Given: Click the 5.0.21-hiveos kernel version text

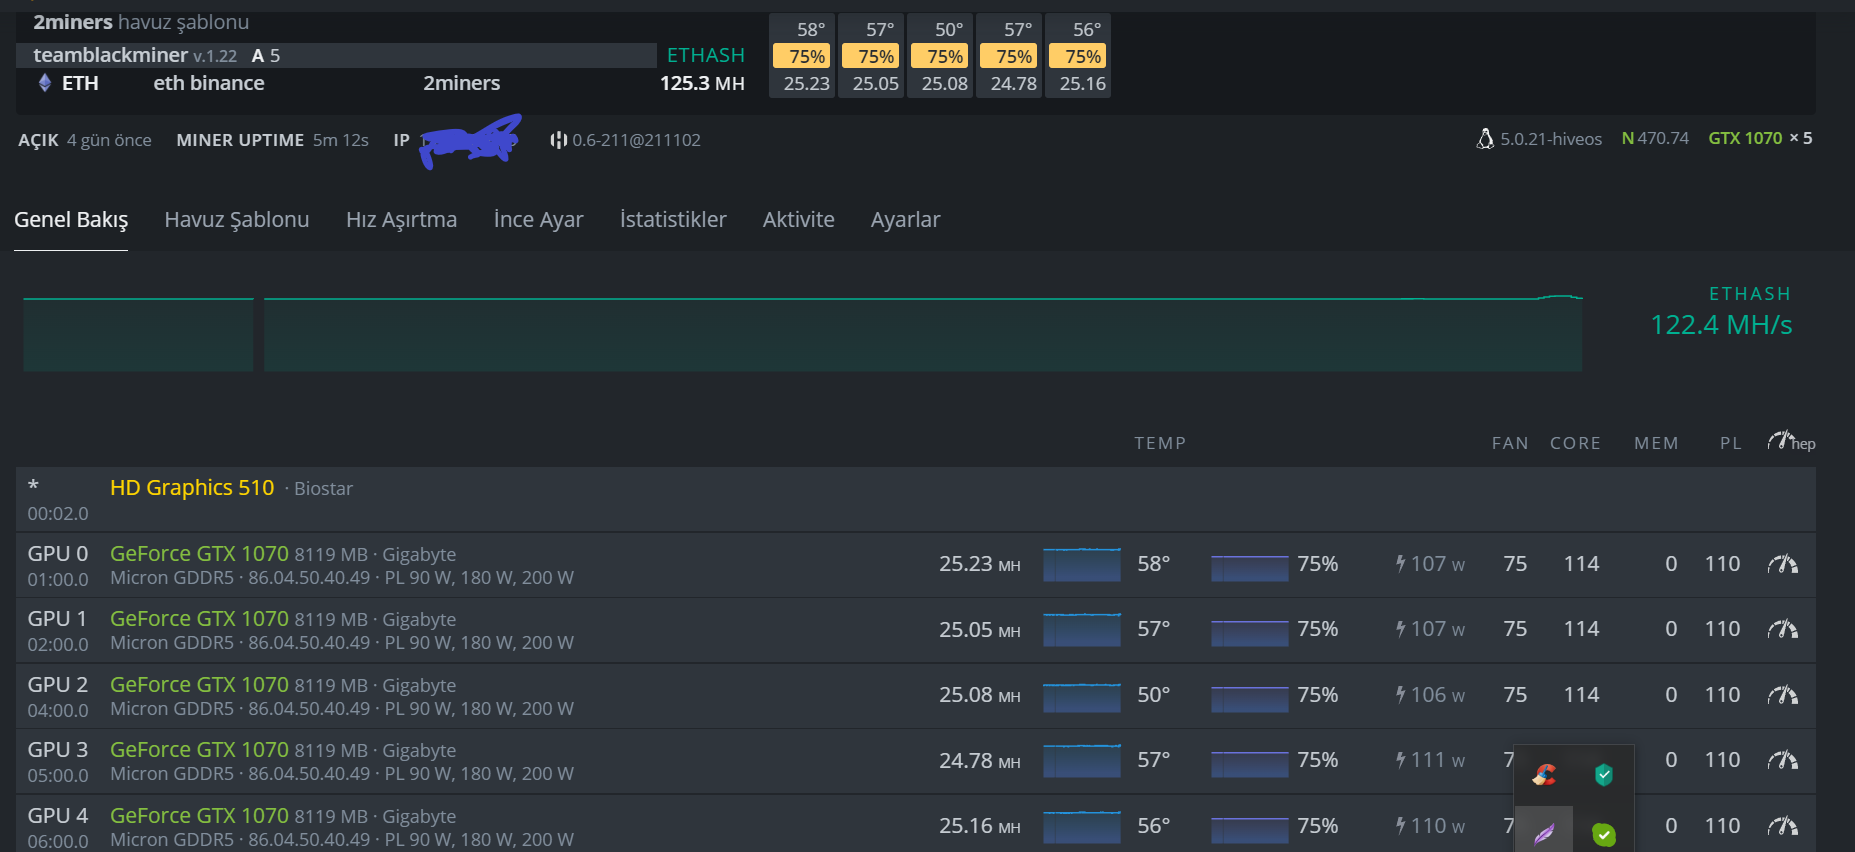Looking at the screenshot, I should (x=1551, y=139).
